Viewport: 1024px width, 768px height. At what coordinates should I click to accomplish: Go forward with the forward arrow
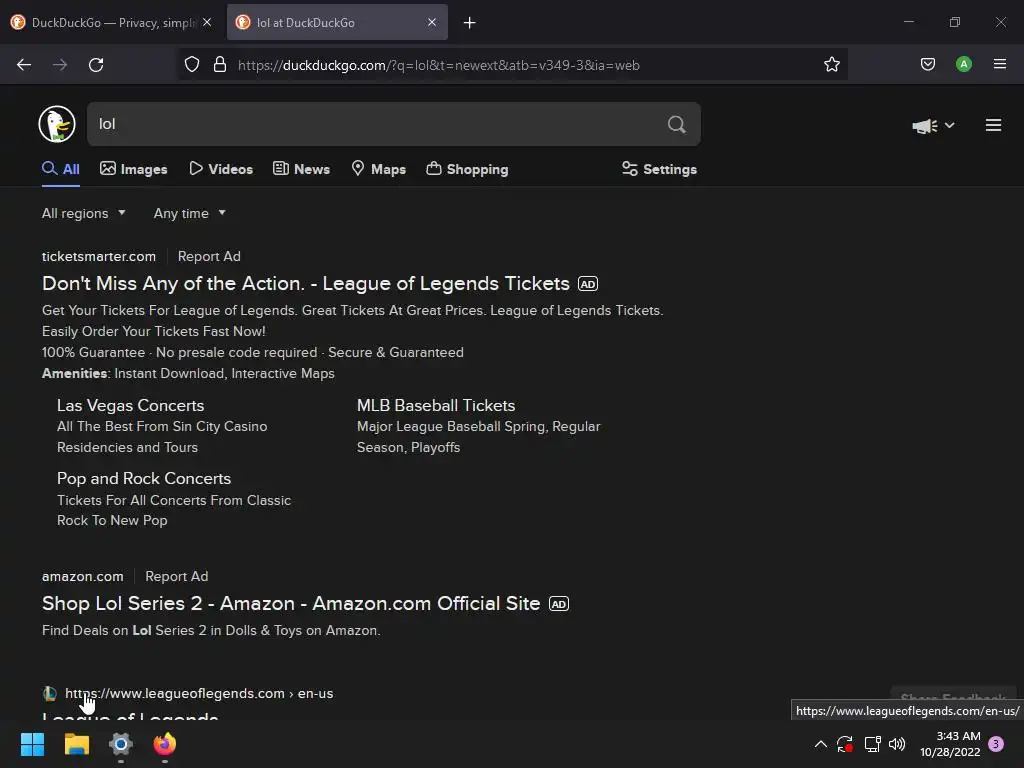coord(60,65)
